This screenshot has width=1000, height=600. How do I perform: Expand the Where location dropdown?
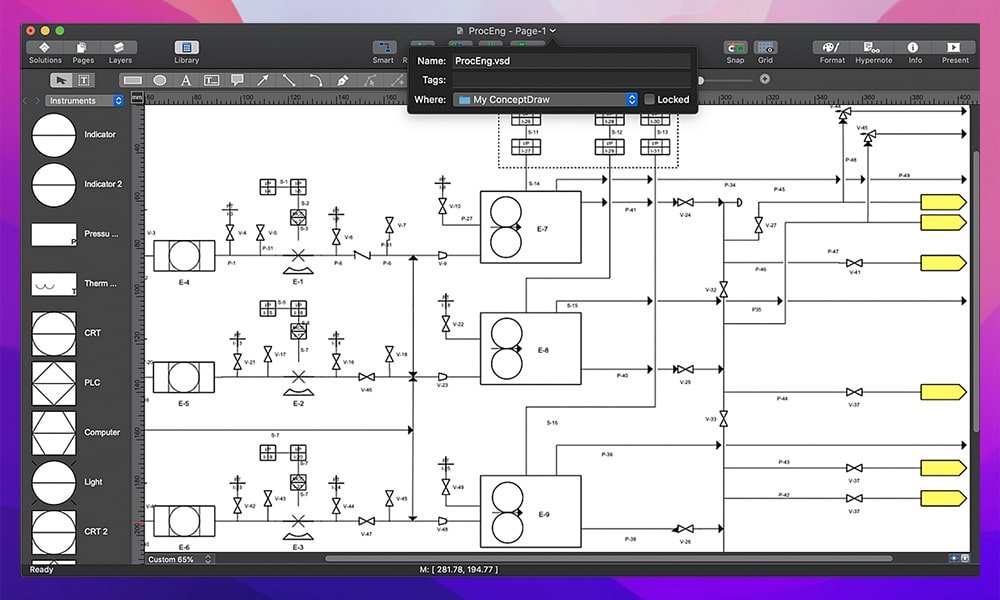(x=631, y=100)
